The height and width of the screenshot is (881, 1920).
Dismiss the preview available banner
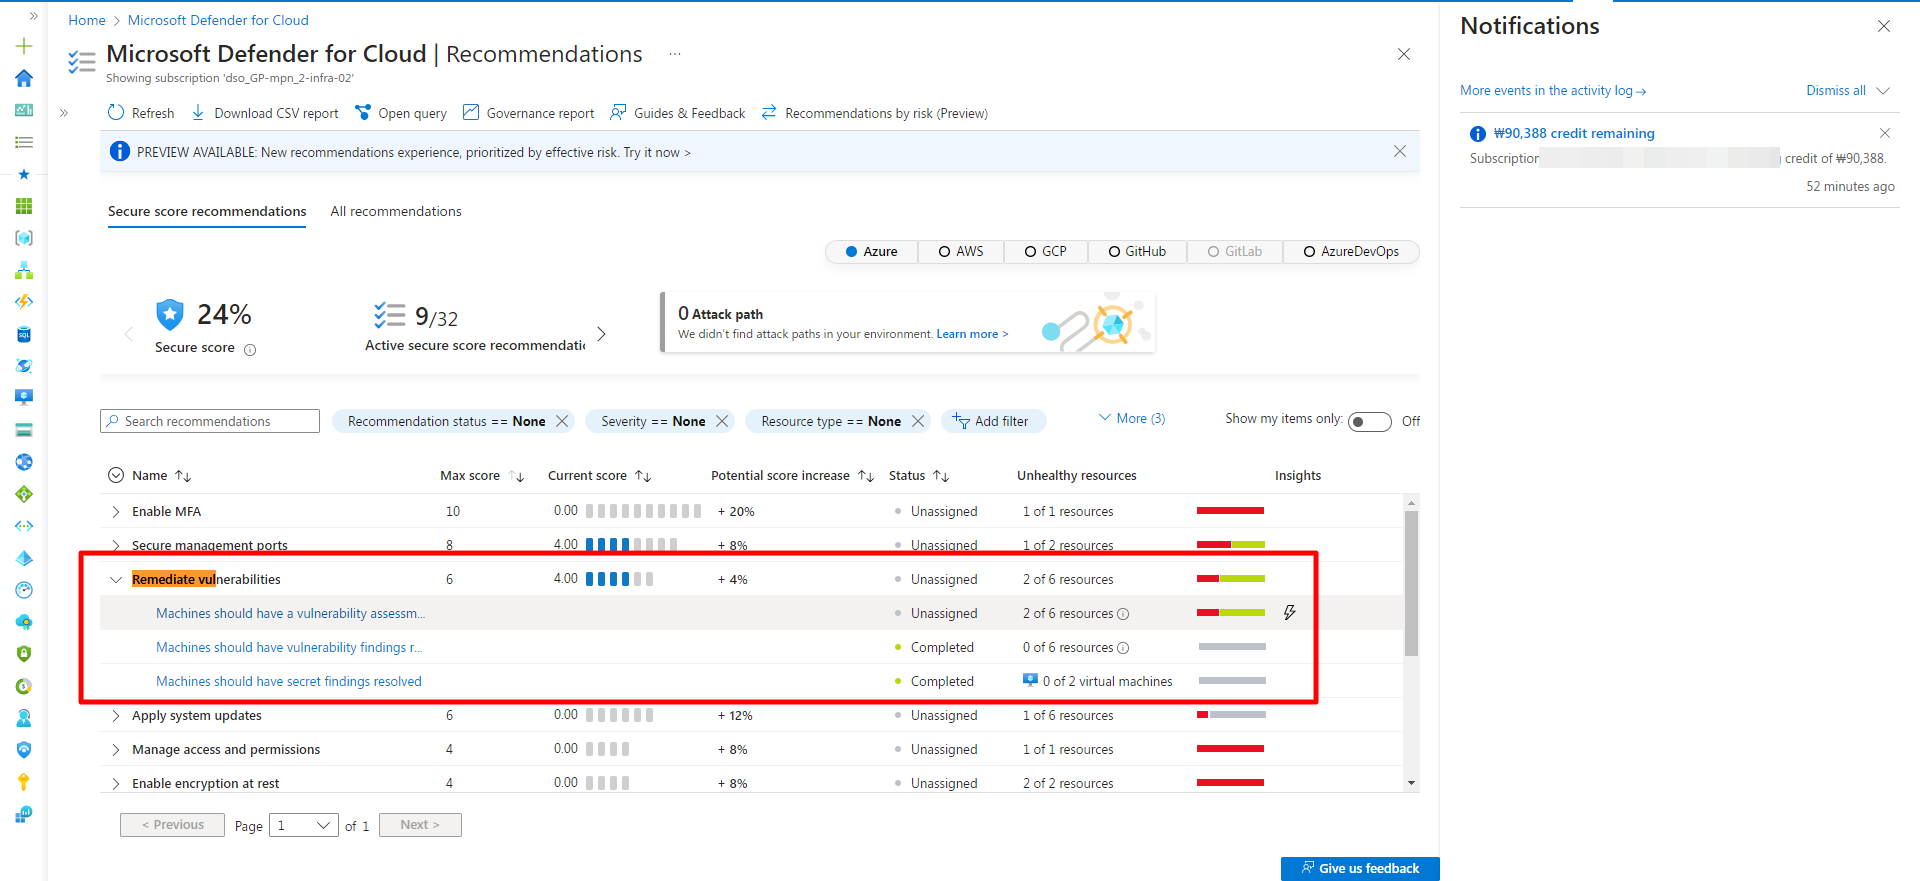click(x=1400, y=151)
